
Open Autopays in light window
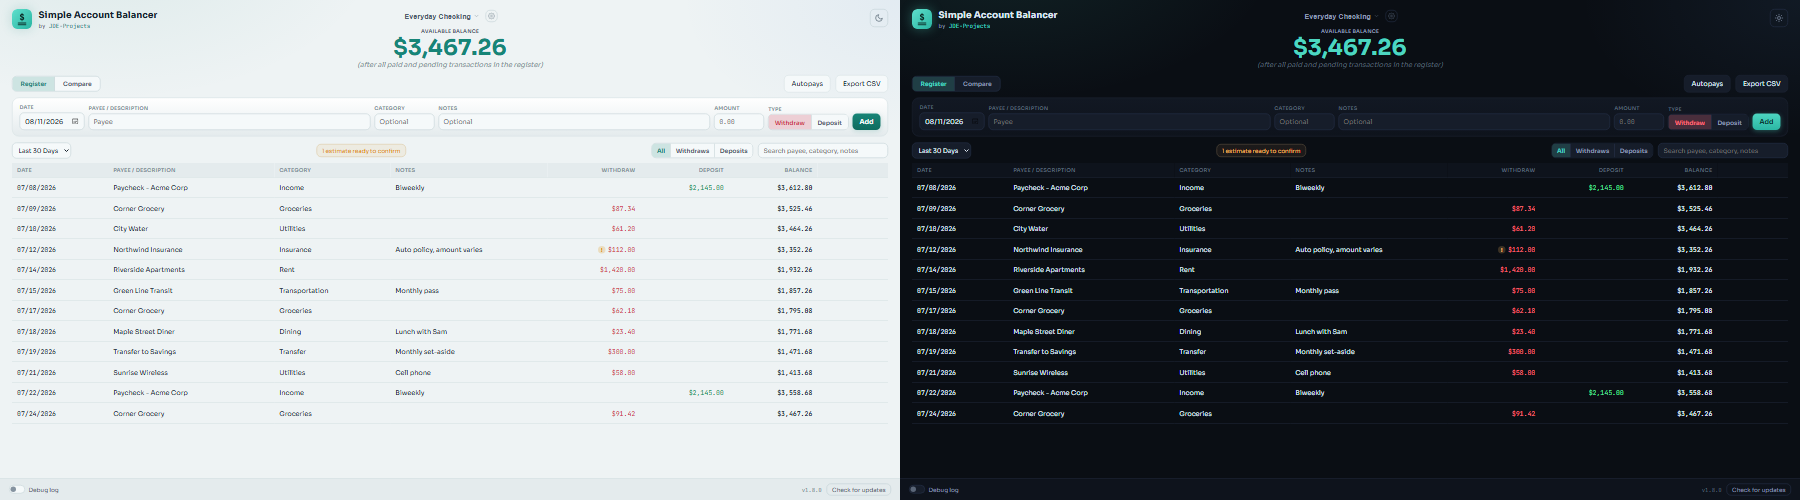(807, 84)
